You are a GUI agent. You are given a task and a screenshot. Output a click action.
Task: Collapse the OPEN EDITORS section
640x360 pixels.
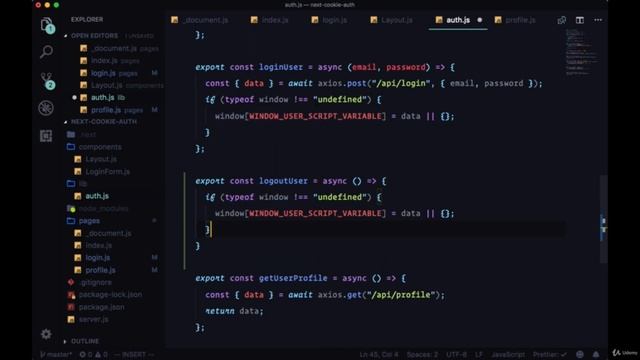coord(94,36)
